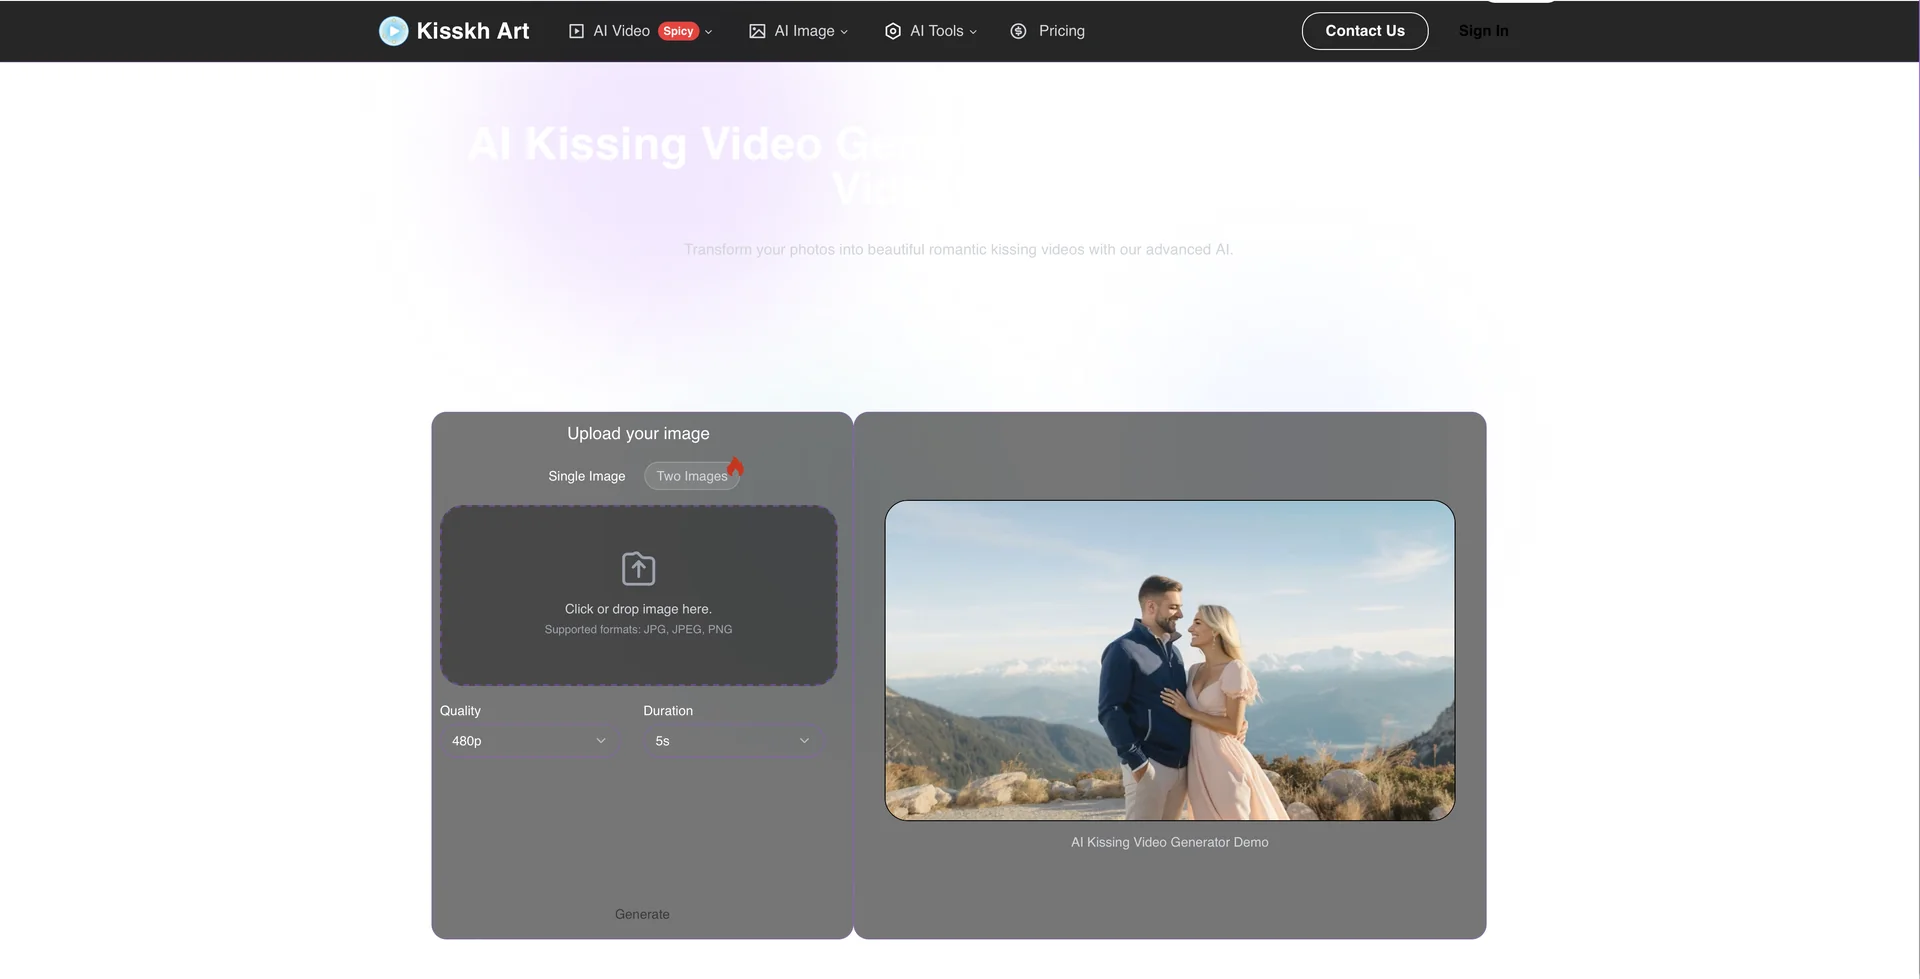The image size is (1920, 979).
Task: Click the 'Upload your image' heading
Action: click(x=638, y=433)
